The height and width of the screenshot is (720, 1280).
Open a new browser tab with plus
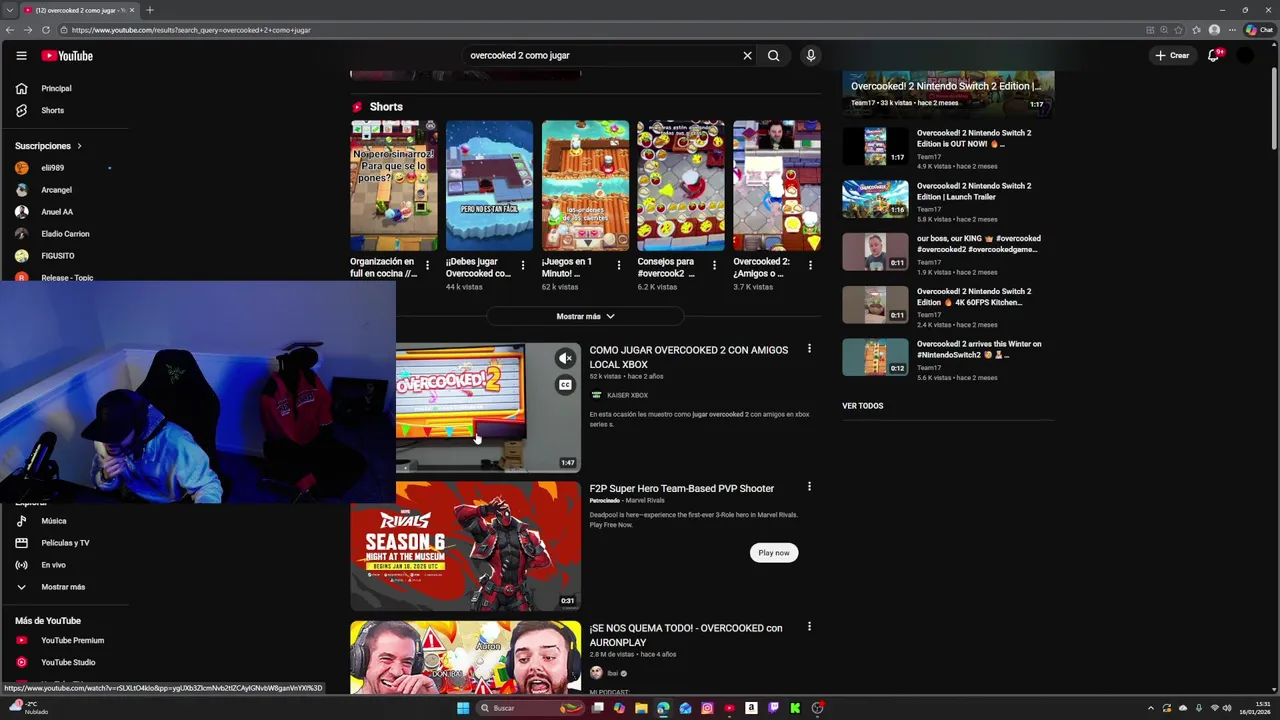click(149, 10)
